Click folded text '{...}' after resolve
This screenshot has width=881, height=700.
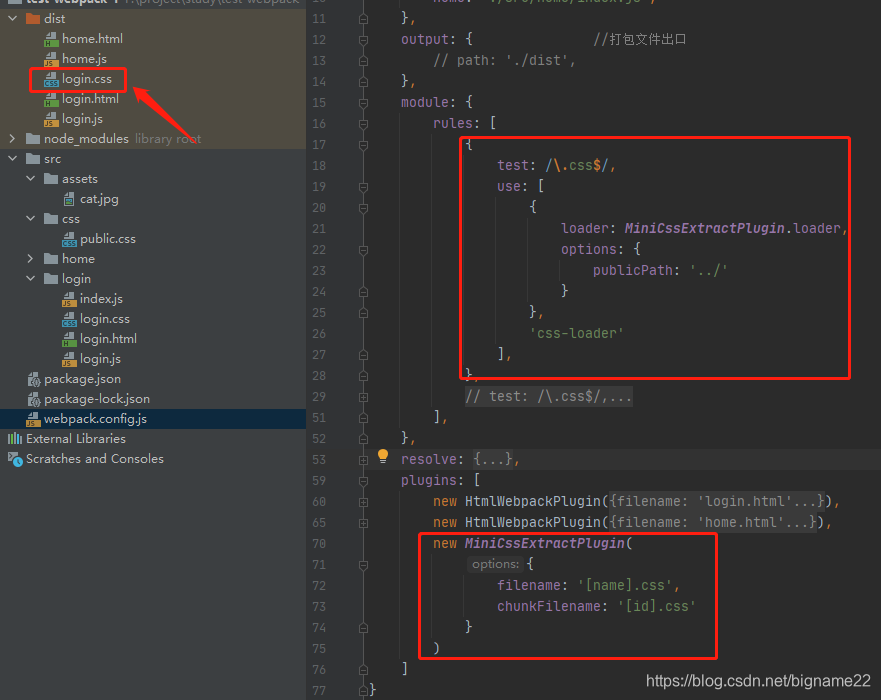point(493,459)
